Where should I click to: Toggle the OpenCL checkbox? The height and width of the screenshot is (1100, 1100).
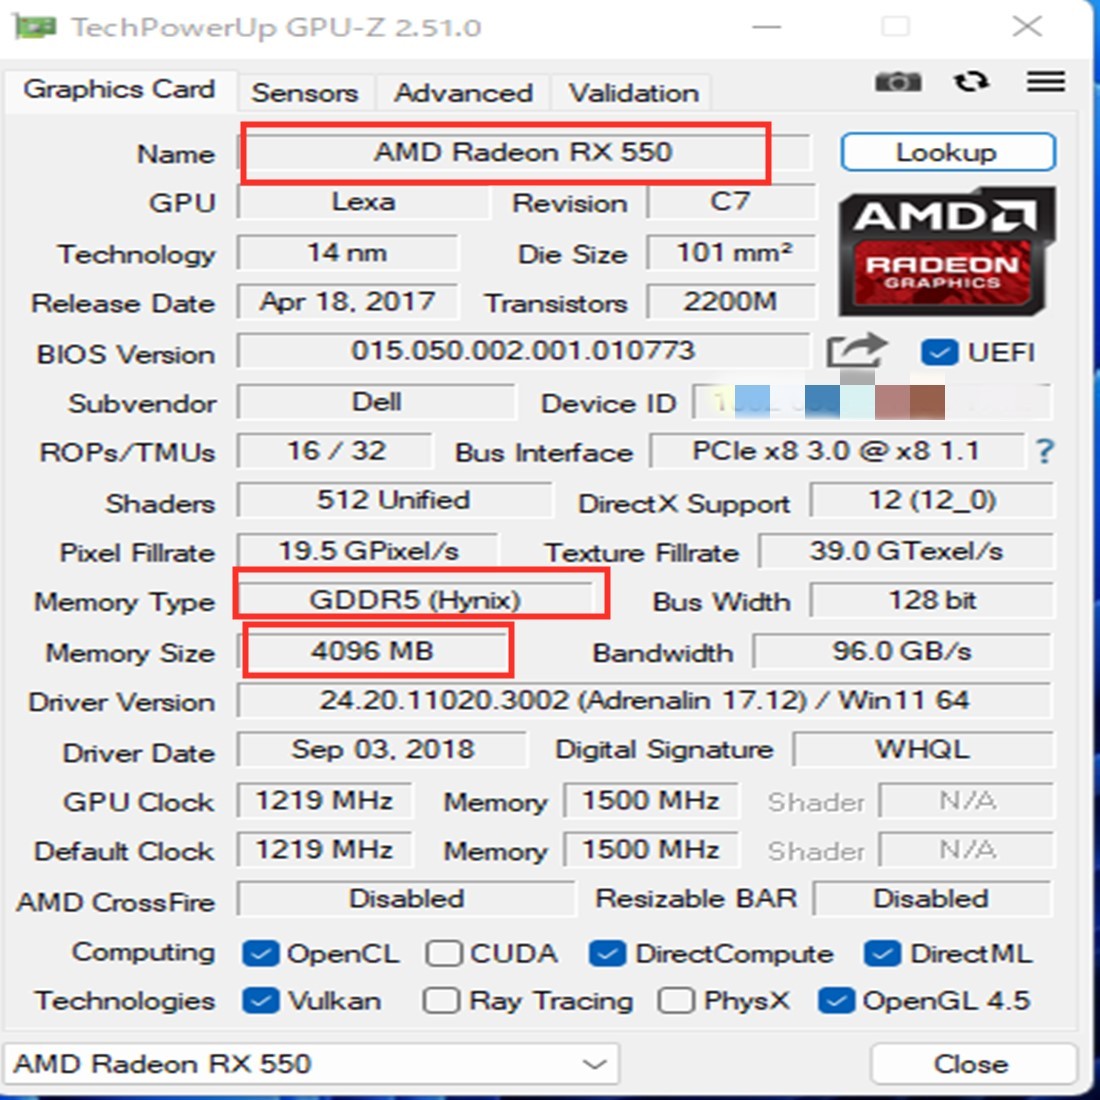click(260, 954)
